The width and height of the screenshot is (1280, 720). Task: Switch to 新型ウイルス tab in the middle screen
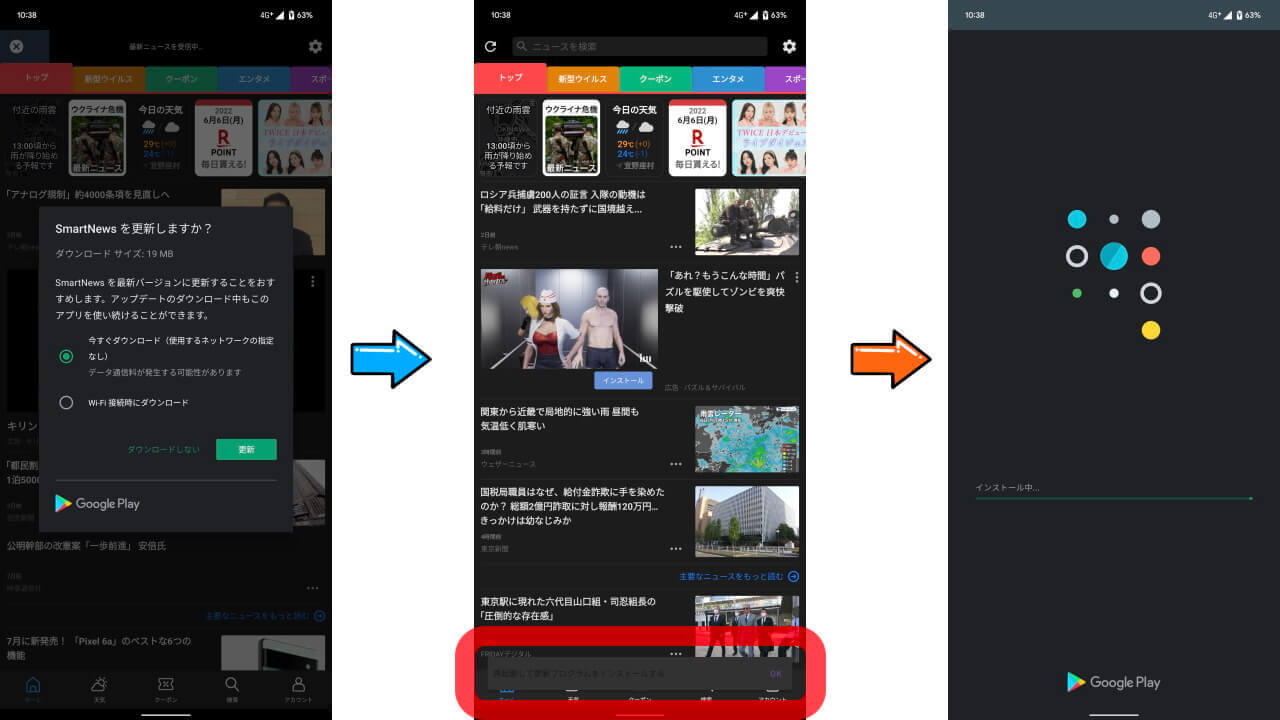pyautogui.click(x=582, y=79)
